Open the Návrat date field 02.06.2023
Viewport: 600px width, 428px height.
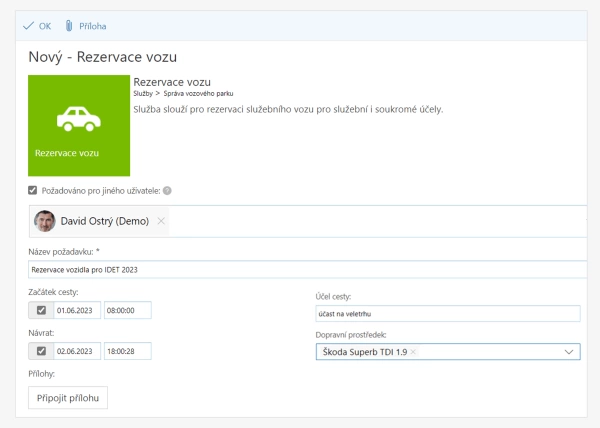point(78,351)
